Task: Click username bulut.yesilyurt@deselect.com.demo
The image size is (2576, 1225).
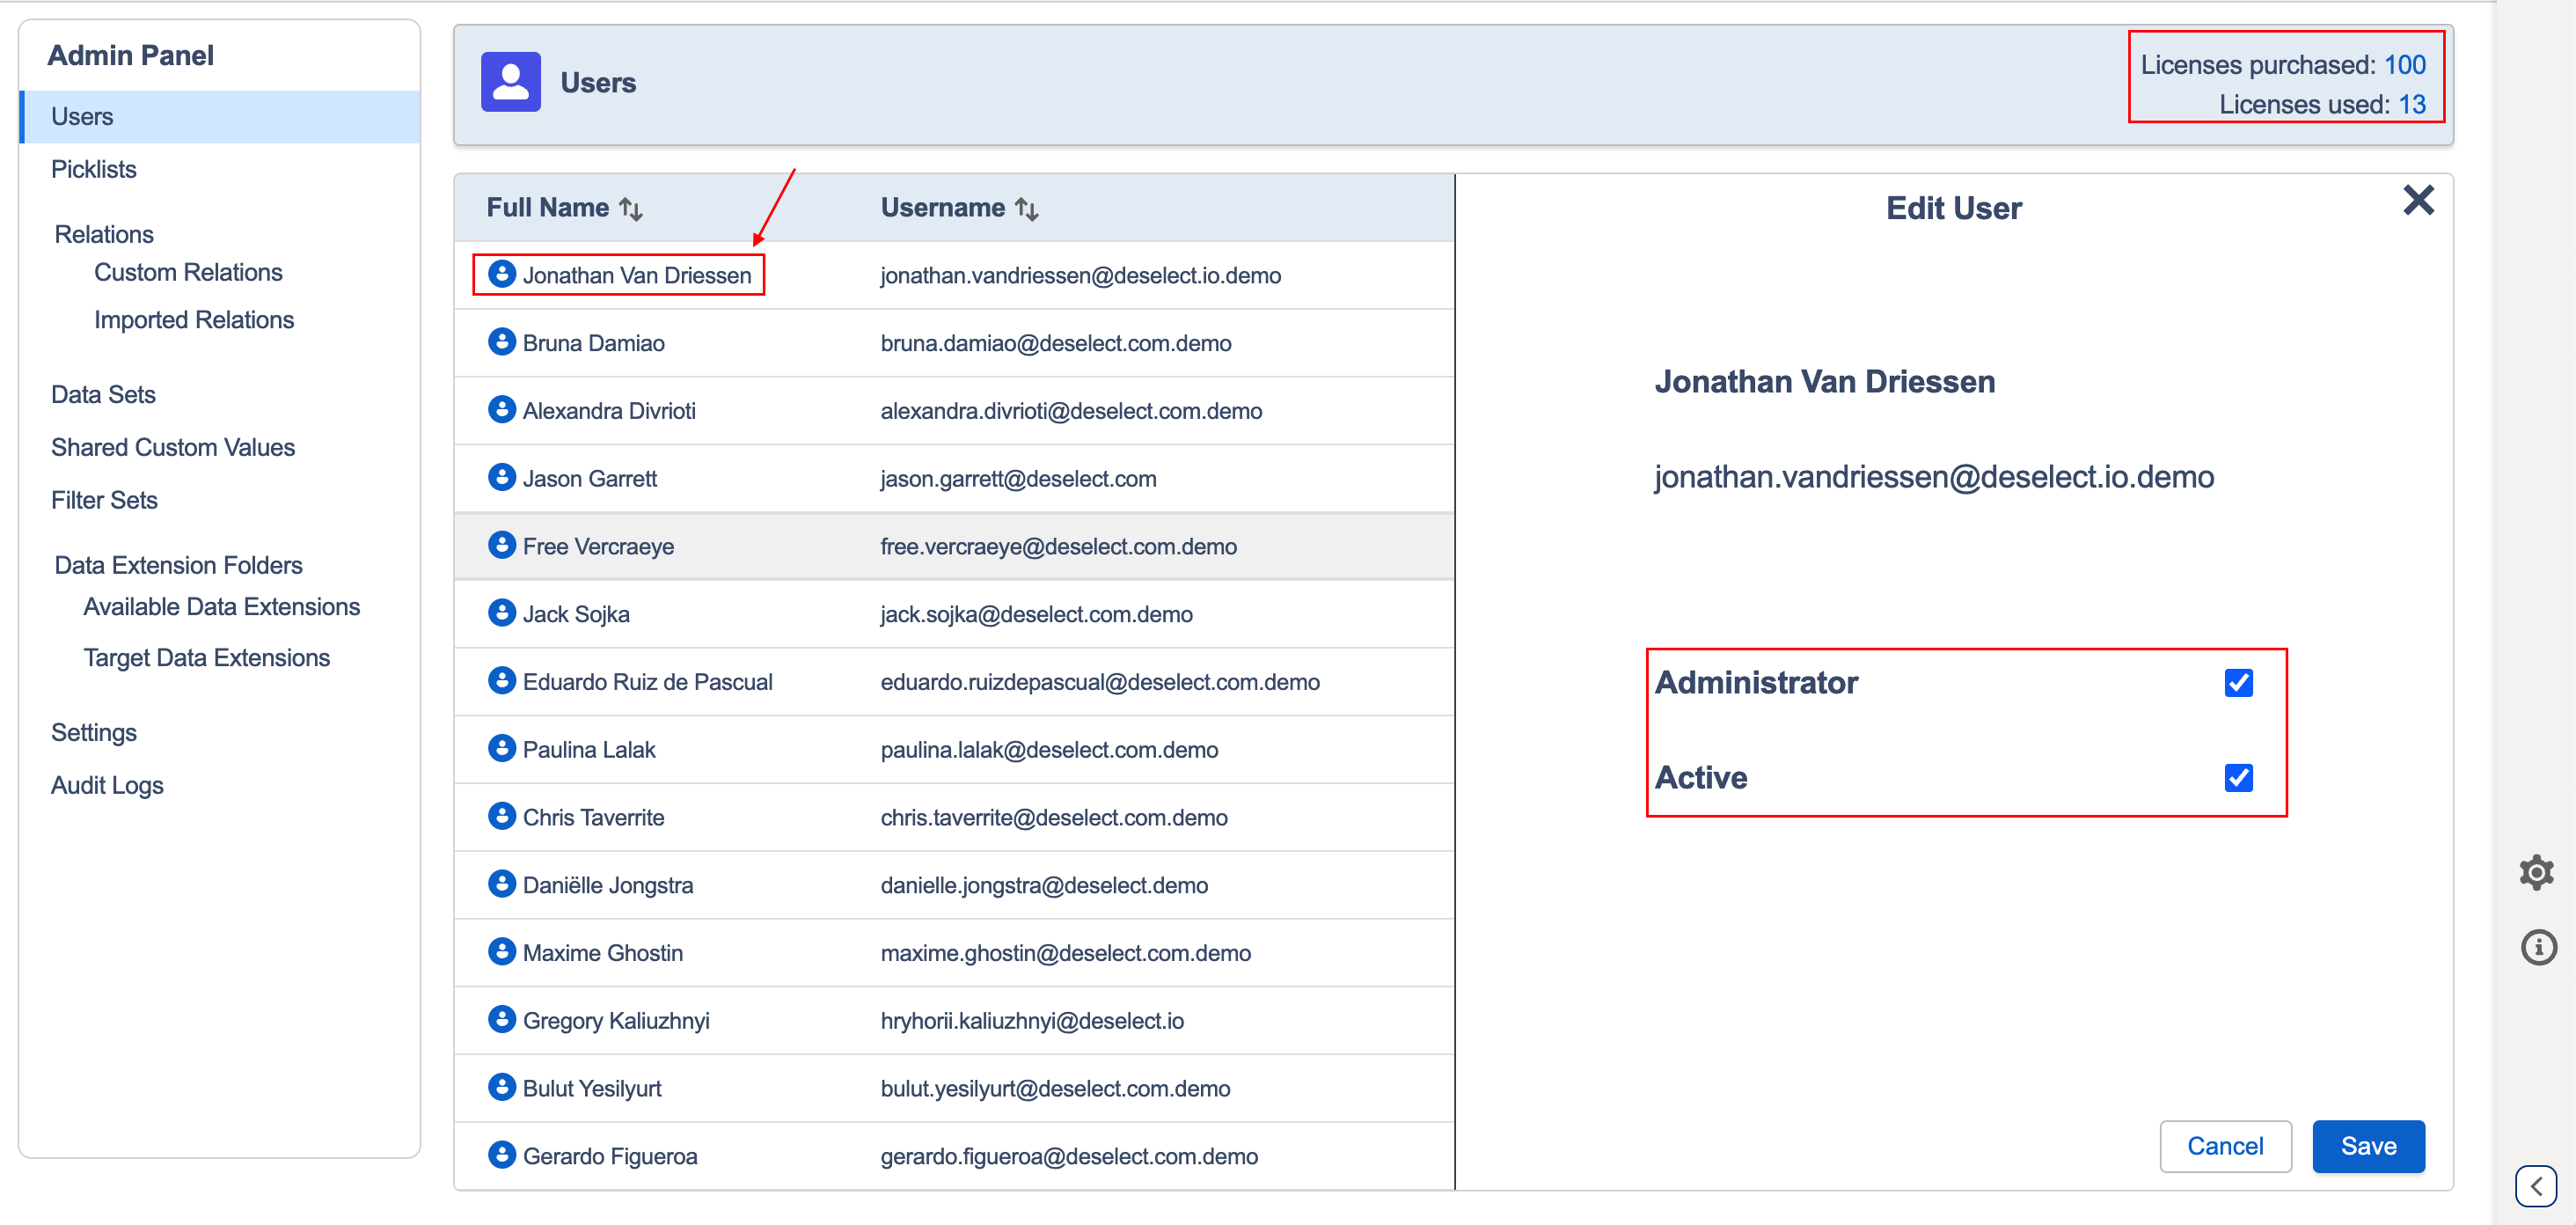Action: 1055,1089
